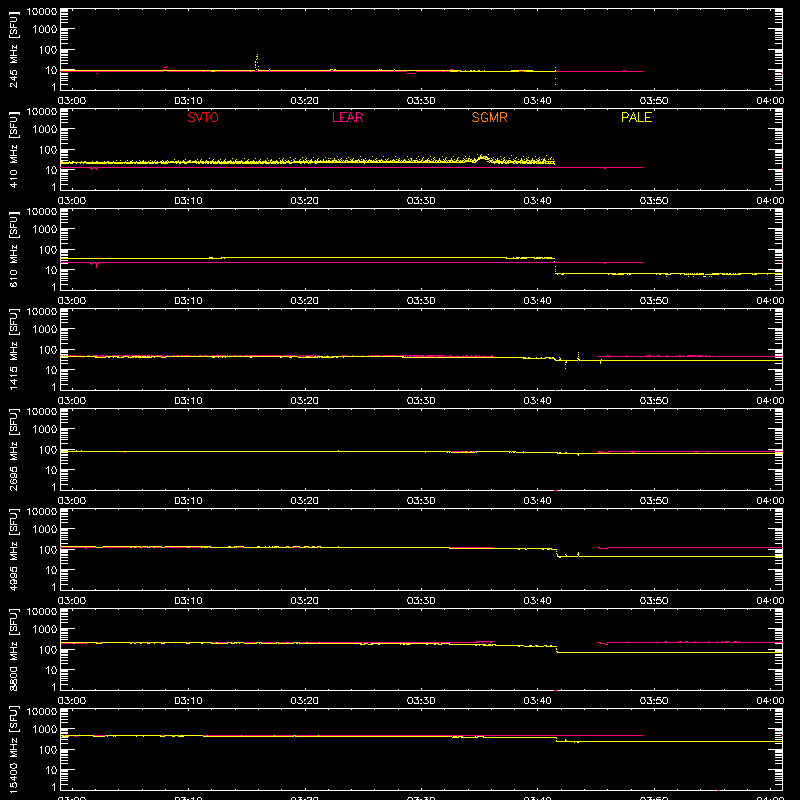Click the 03:40 label under the 610 MHz plot
This screenshot has height=800, width=800.
point(537,301)
